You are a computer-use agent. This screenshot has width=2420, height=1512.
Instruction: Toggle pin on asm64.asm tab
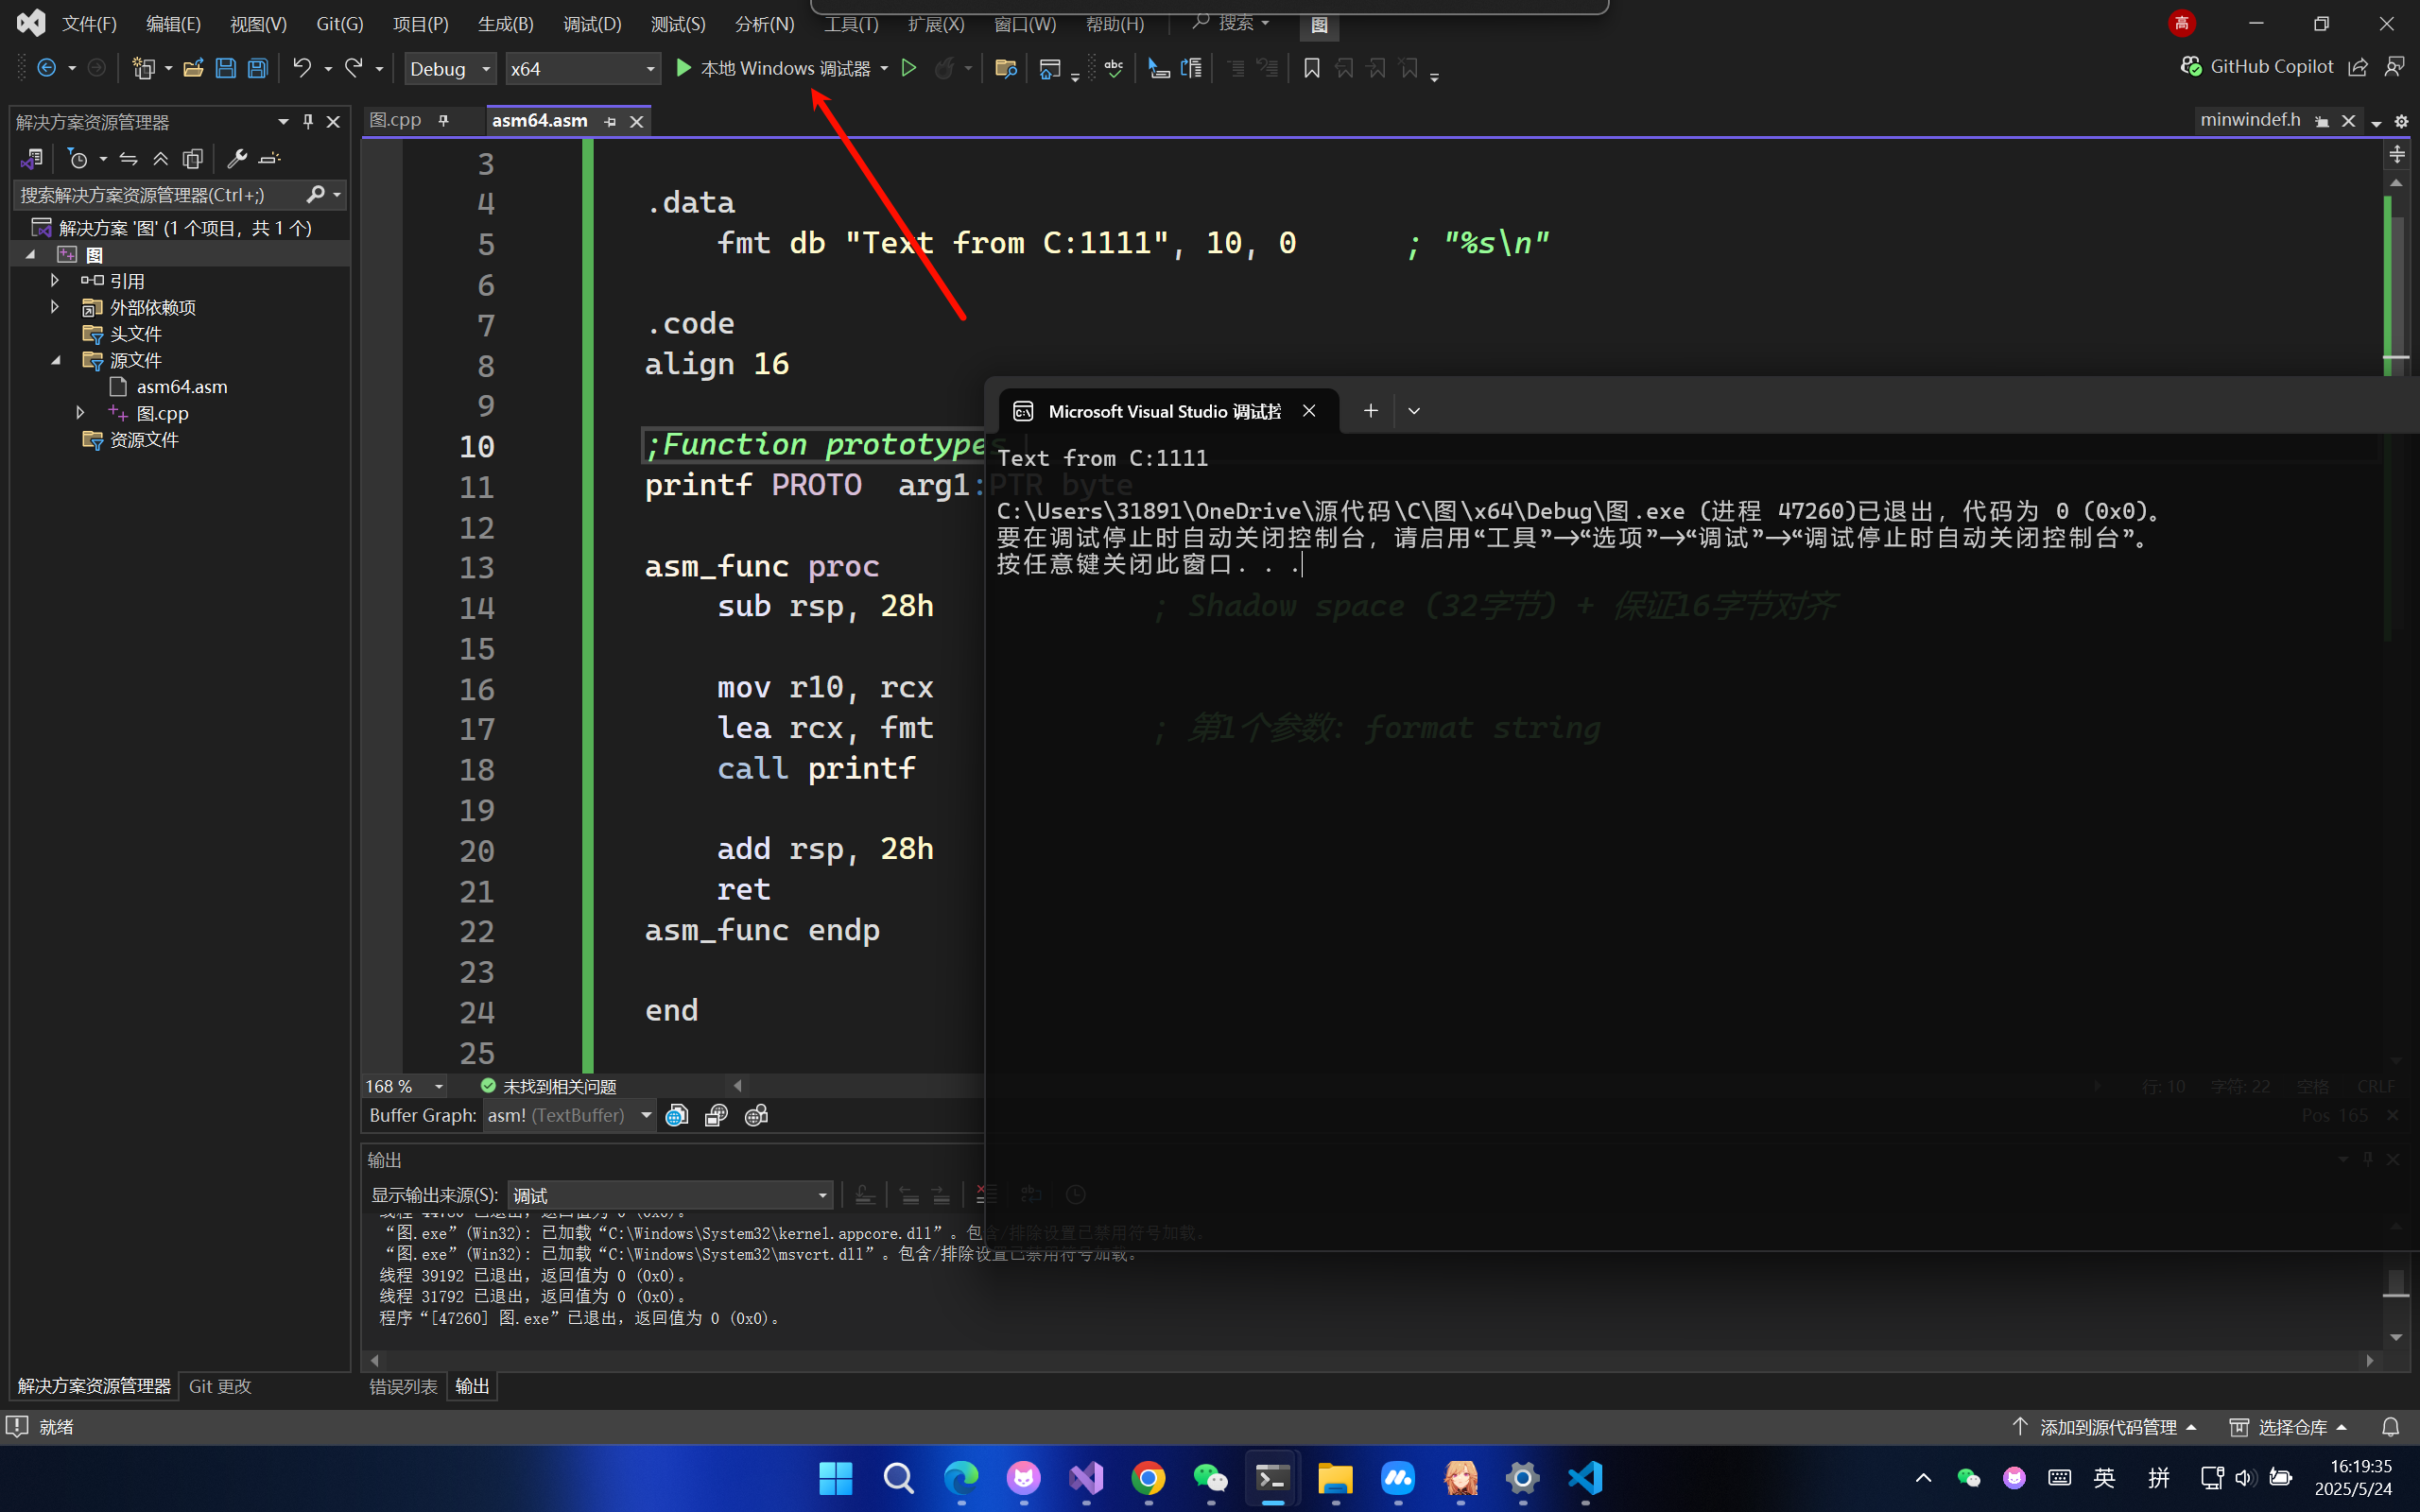coord(610,121)
